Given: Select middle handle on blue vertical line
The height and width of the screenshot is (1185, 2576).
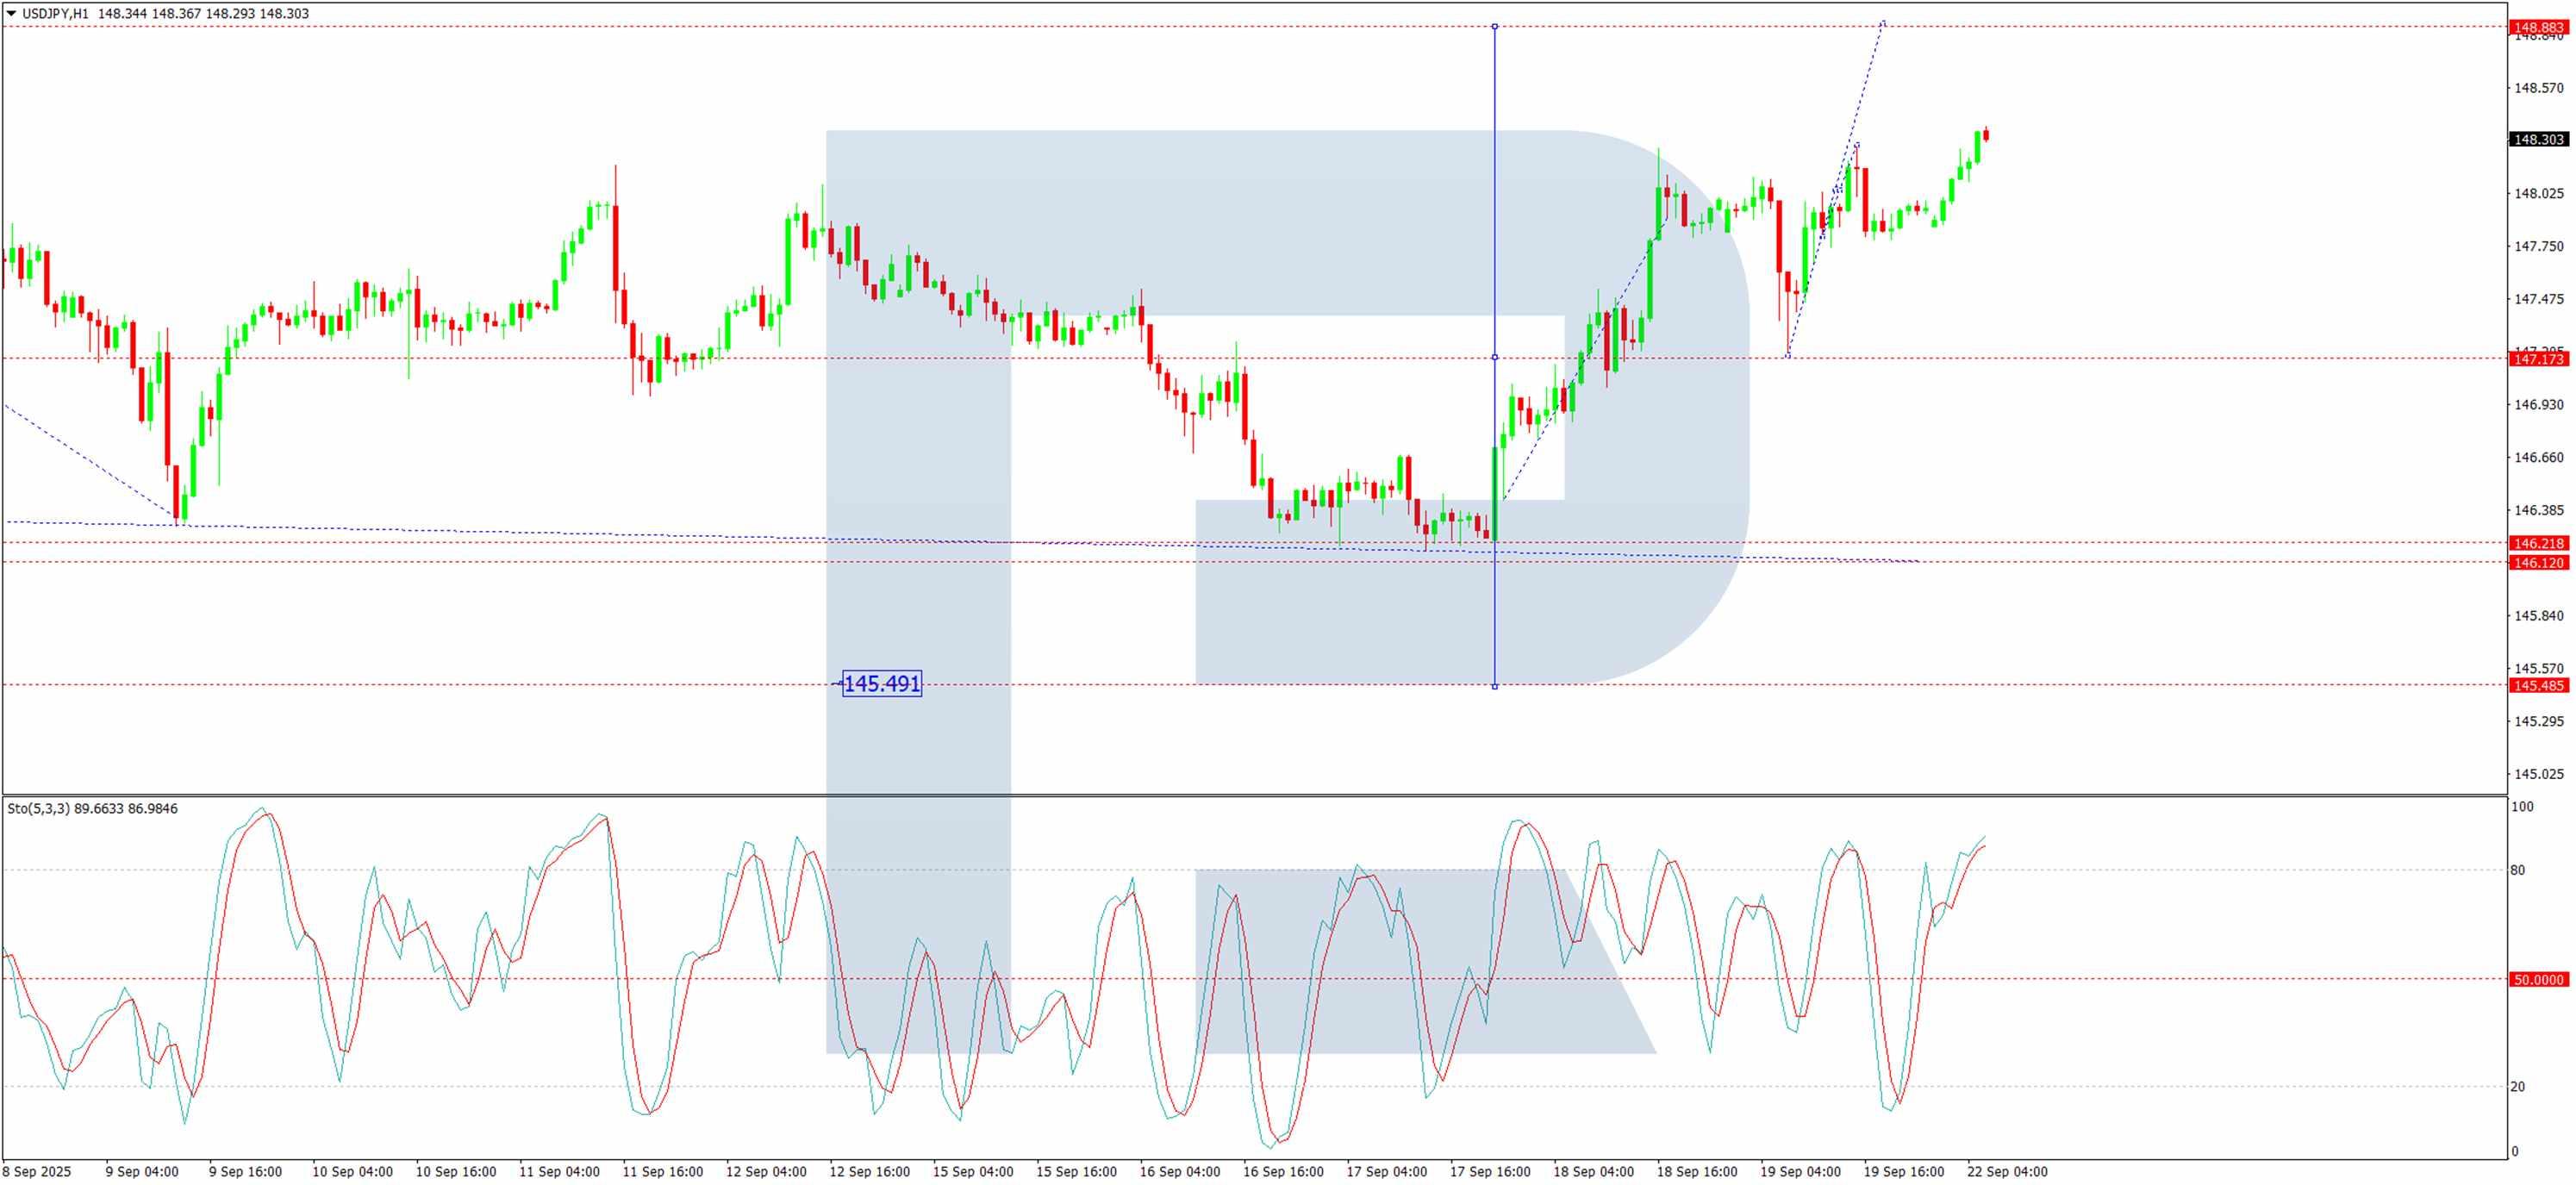Looking at the screenshot, I should pos(1495,357).
